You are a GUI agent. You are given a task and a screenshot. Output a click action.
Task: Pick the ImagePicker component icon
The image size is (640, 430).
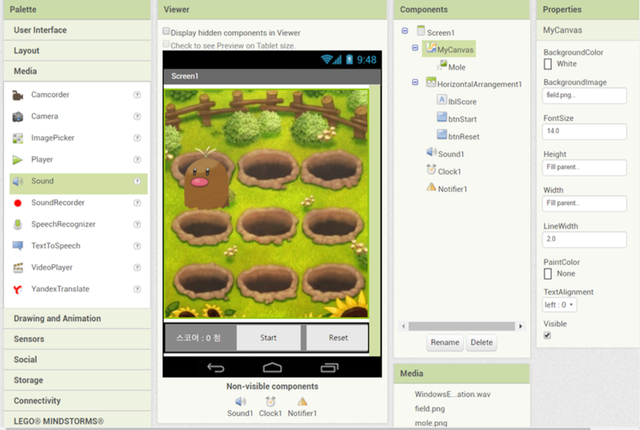tap(18, 138)
